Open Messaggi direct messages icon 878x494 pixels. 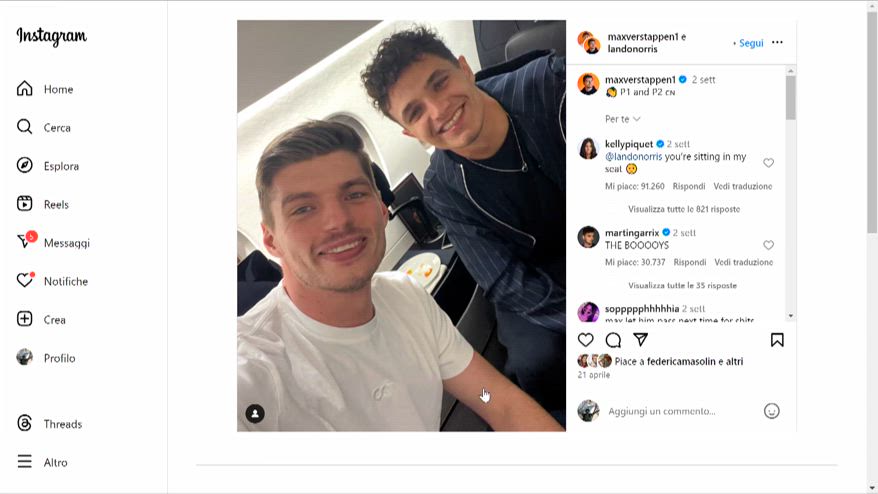tap(25, 242)
